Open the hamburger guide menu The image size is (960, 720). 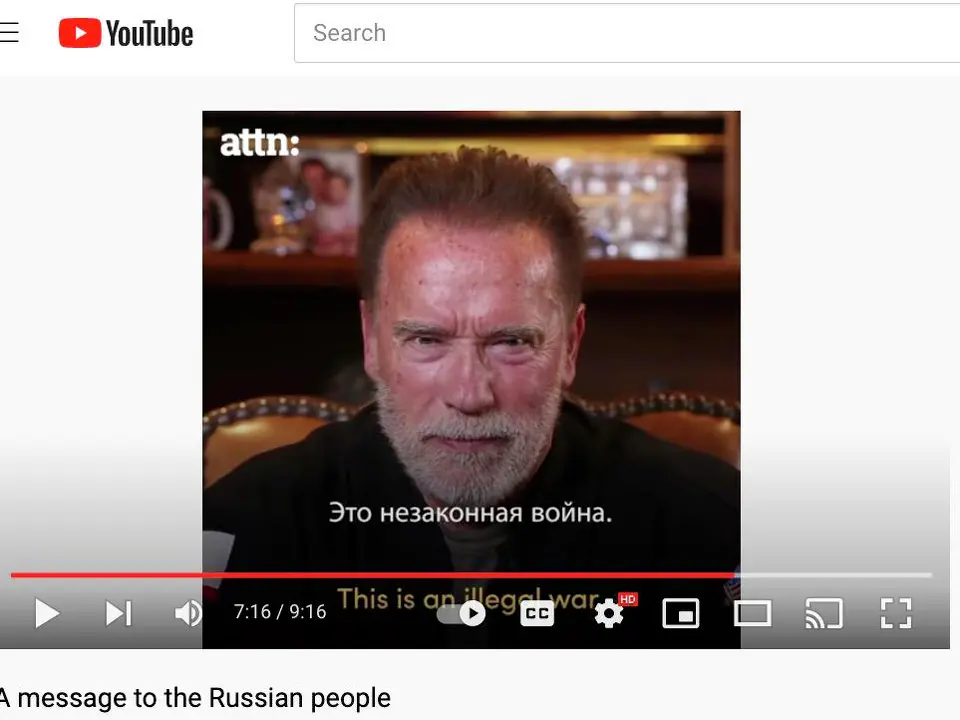[9, 32]
